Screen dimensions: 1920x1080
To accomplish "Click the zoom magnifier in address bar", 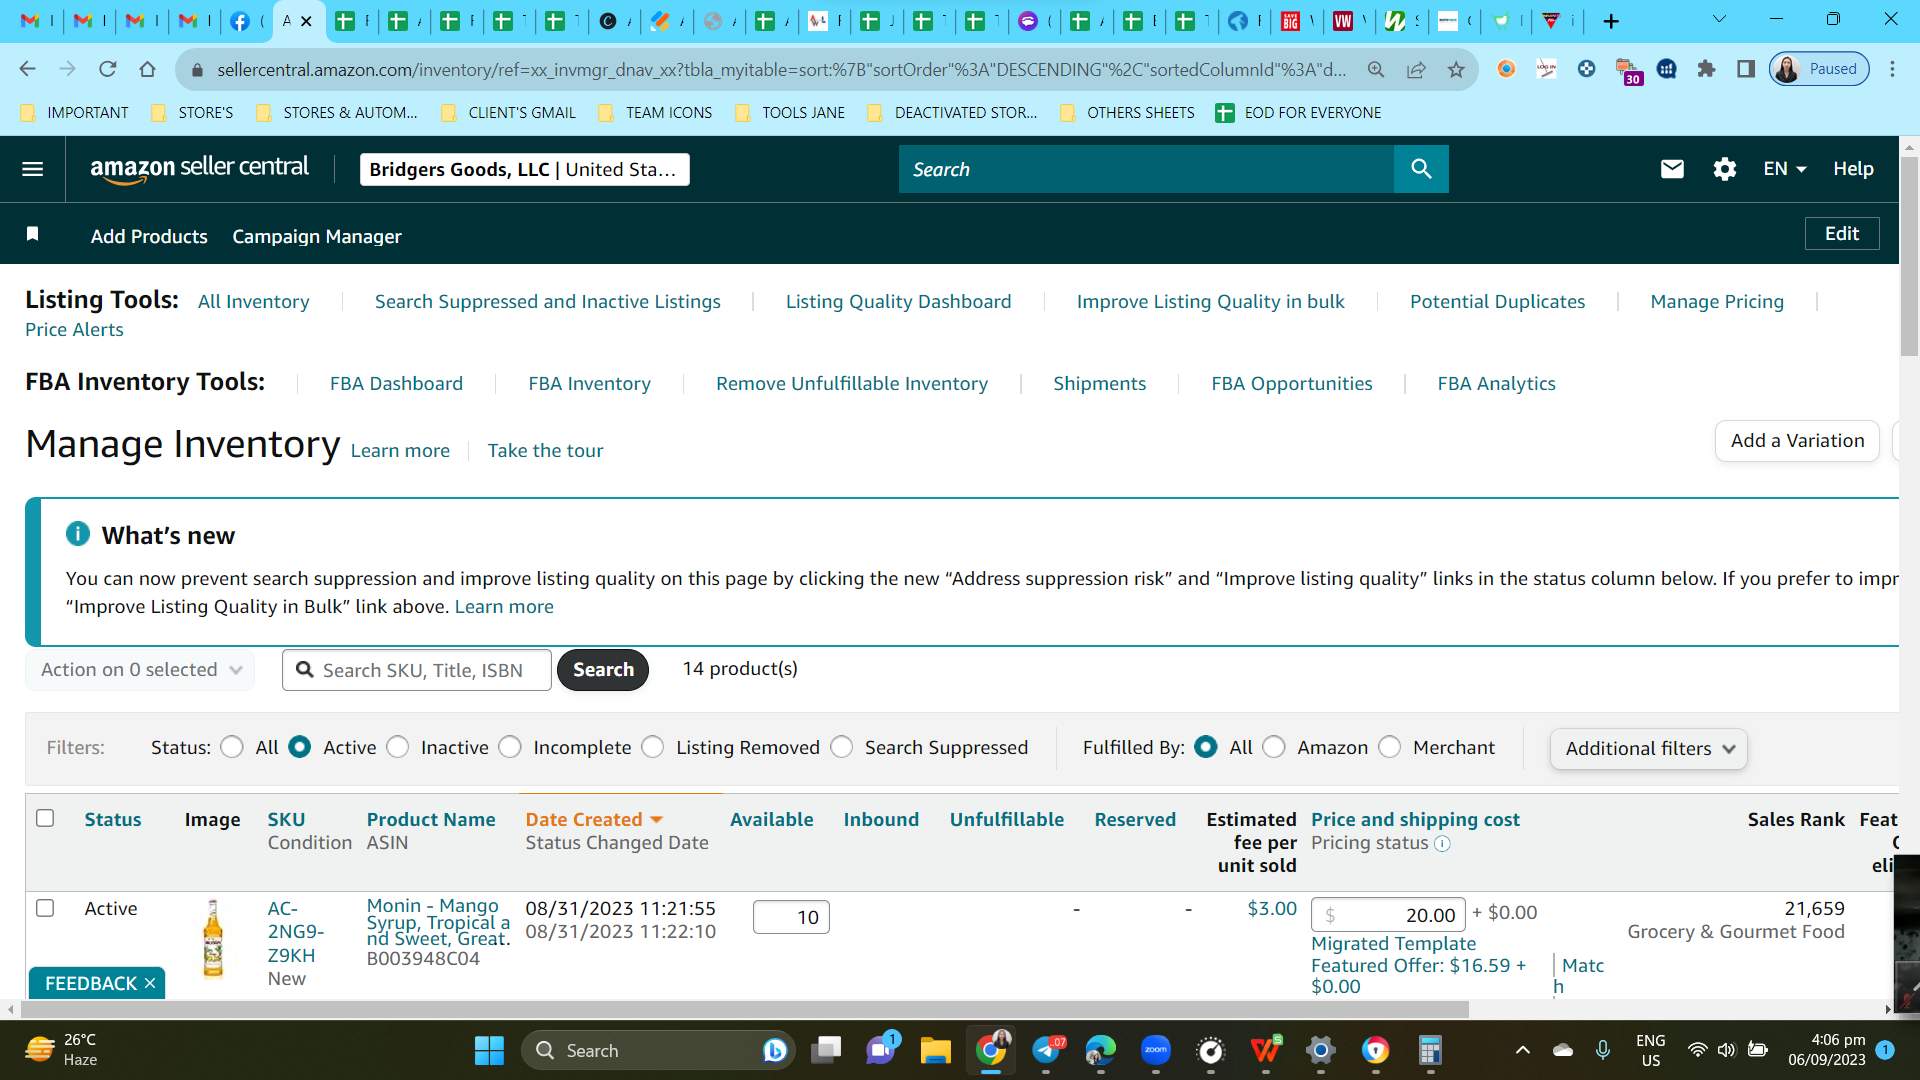I will (1376, 69).
